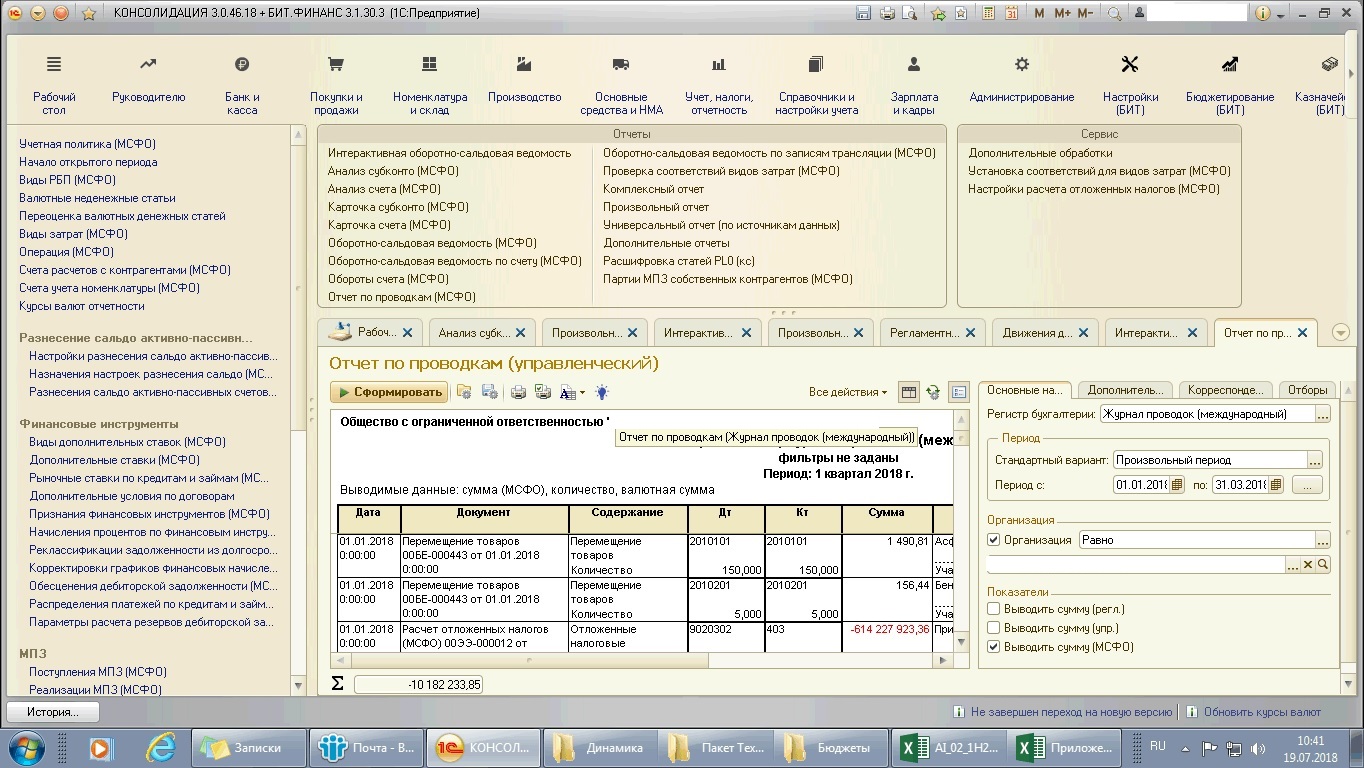The image size is (1364, 768).
Task: Click calendar icon next to Период с date
Action: tap(1177, 485)
